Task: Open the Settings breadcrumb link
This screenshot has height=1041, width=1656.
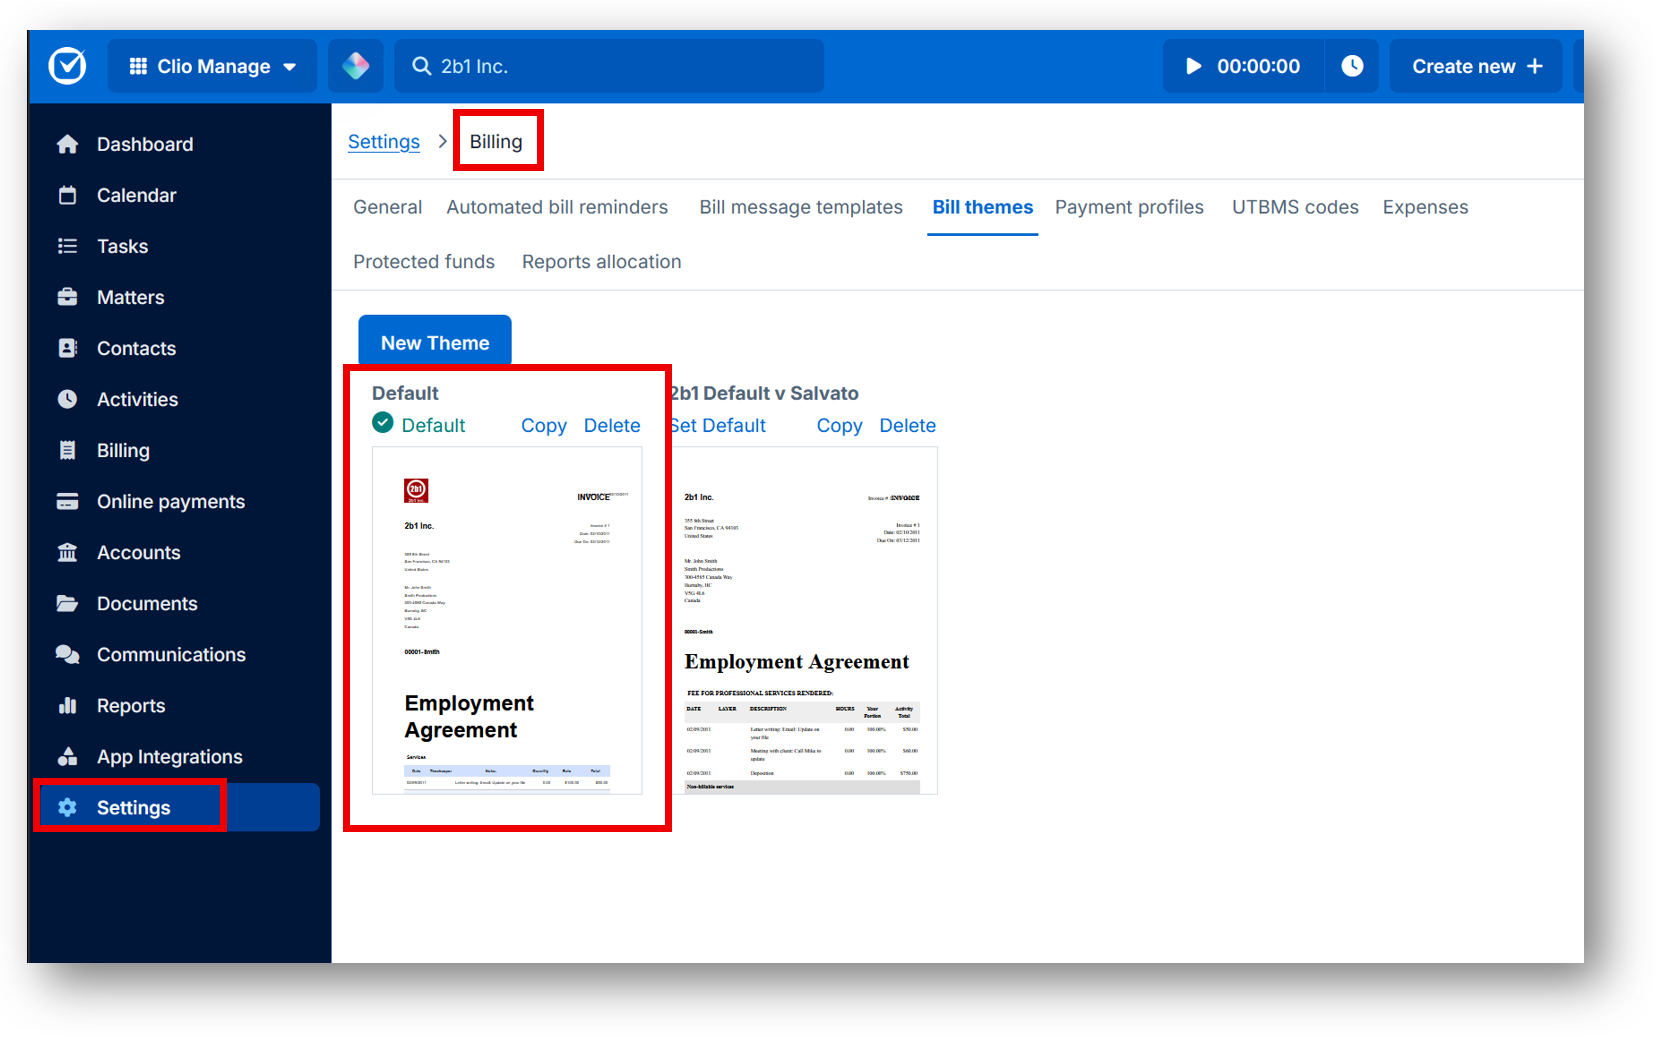Action: click(x=384, y=141)
